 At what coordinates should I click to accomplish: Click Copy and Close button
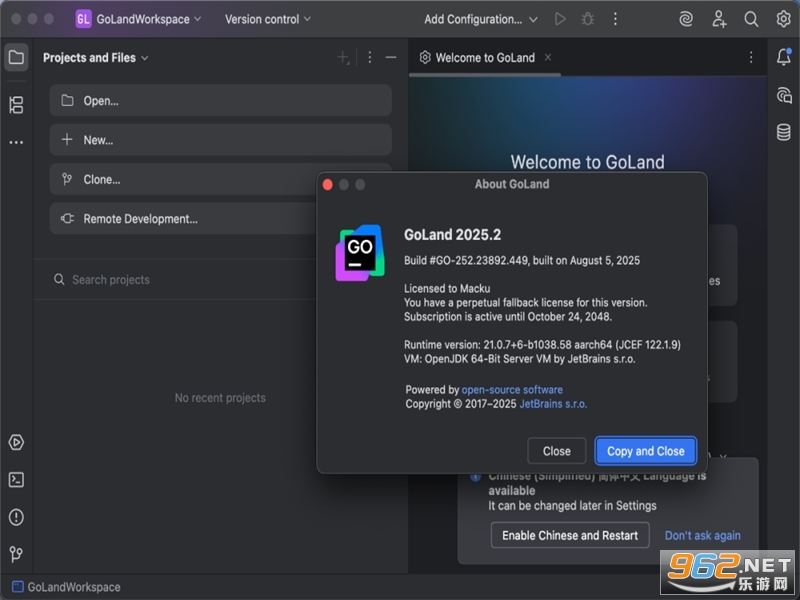[x=645, y=451]
